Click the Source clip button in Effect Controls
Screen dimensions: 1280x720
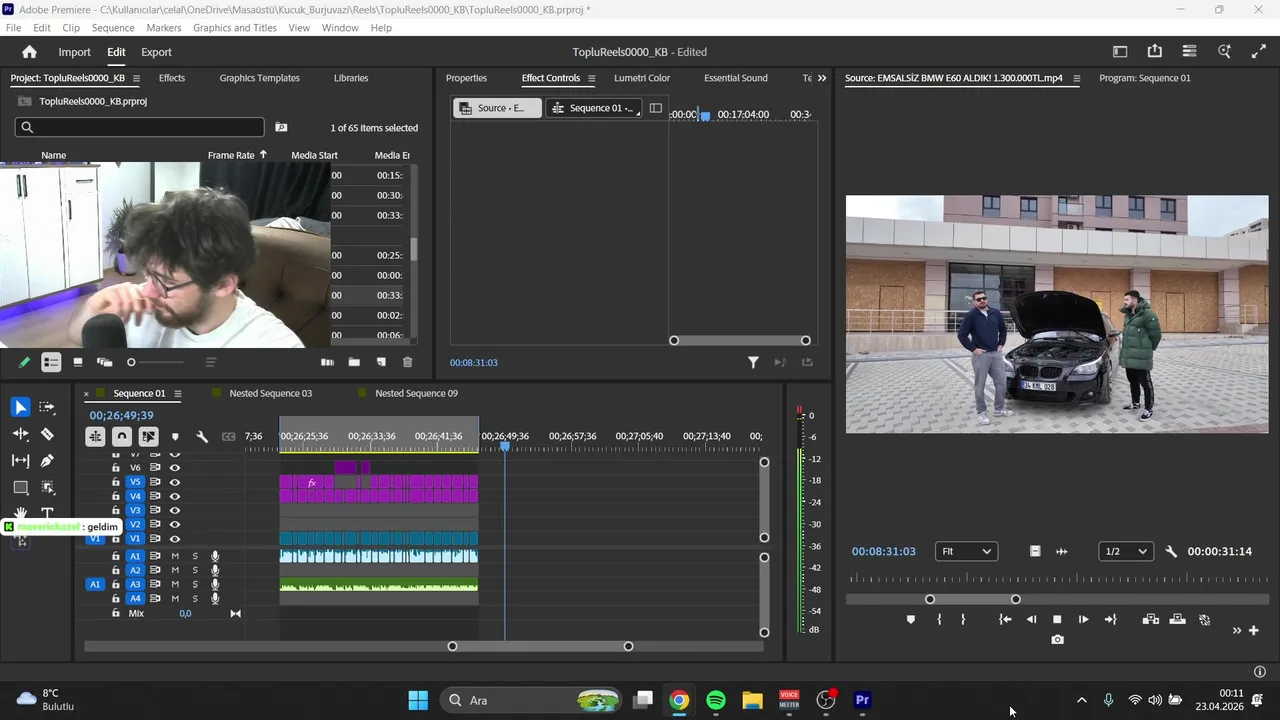(x=498, y=108)
